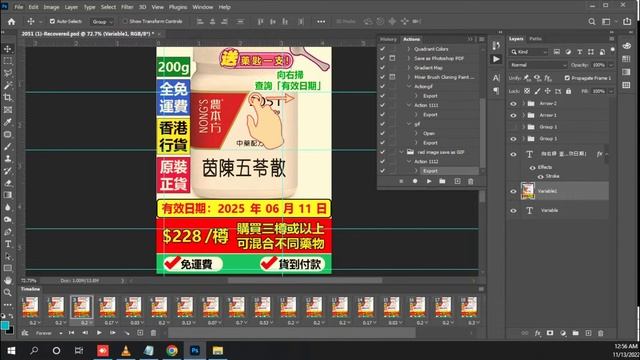The image size is (640, 360).
Task: Click the Home icon in options bar
Action: (x=11, y=22)
